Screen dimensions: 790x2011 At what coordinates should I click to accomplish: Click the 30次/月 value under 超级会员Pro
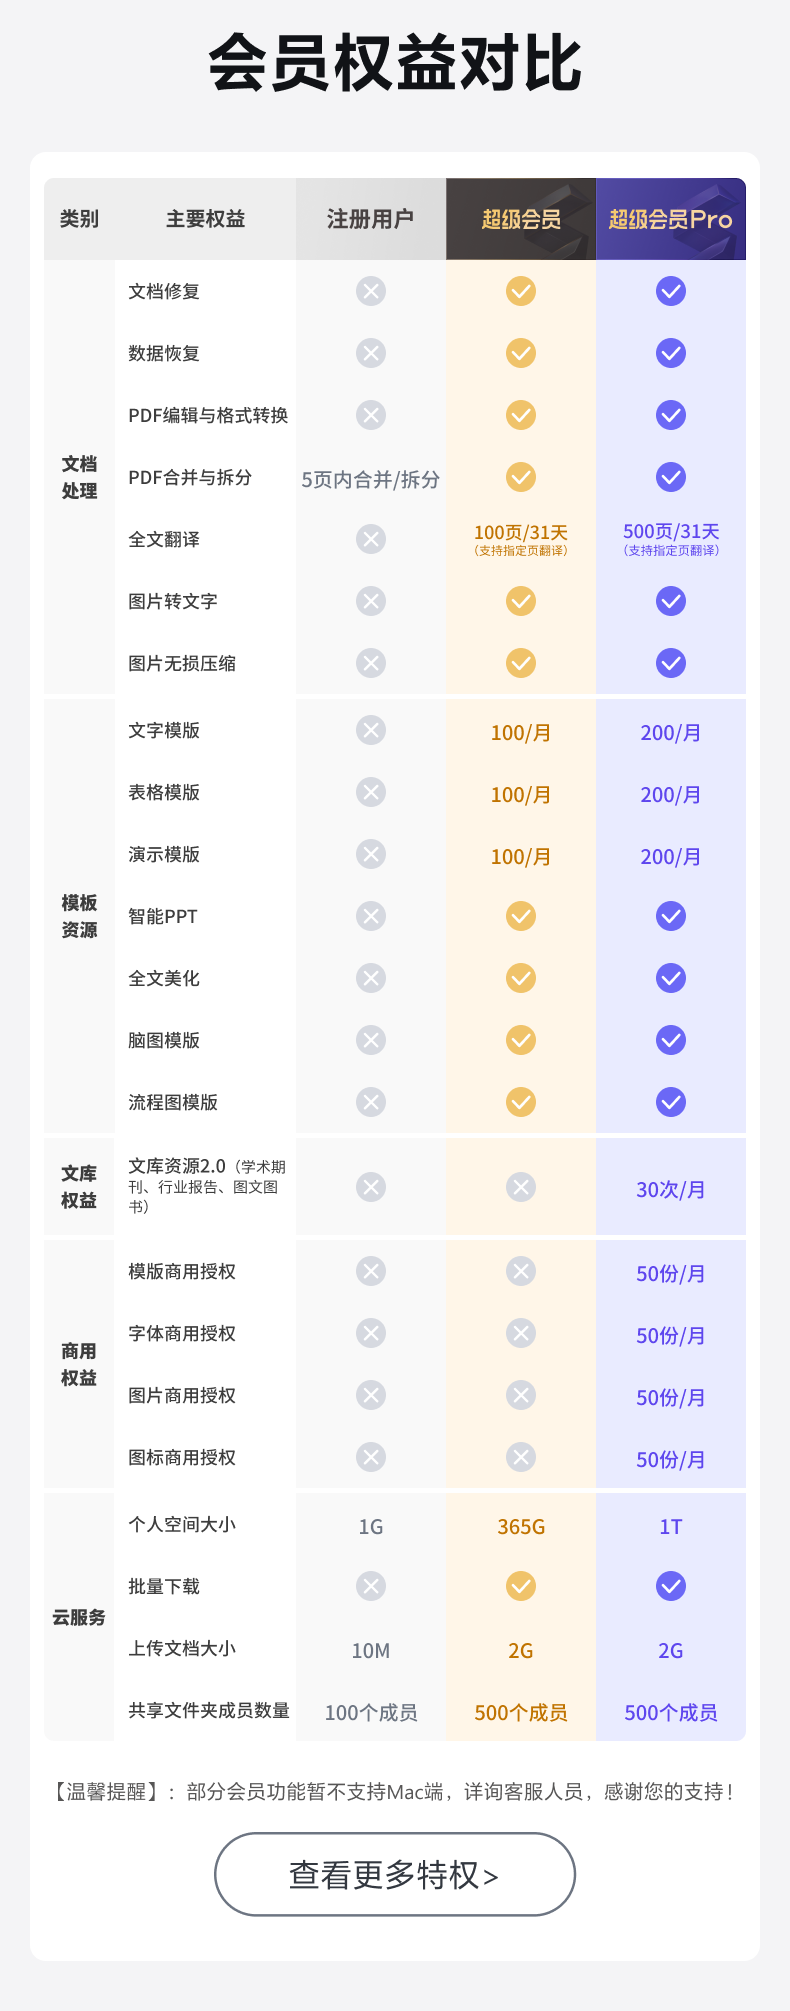click(671, 1190)
